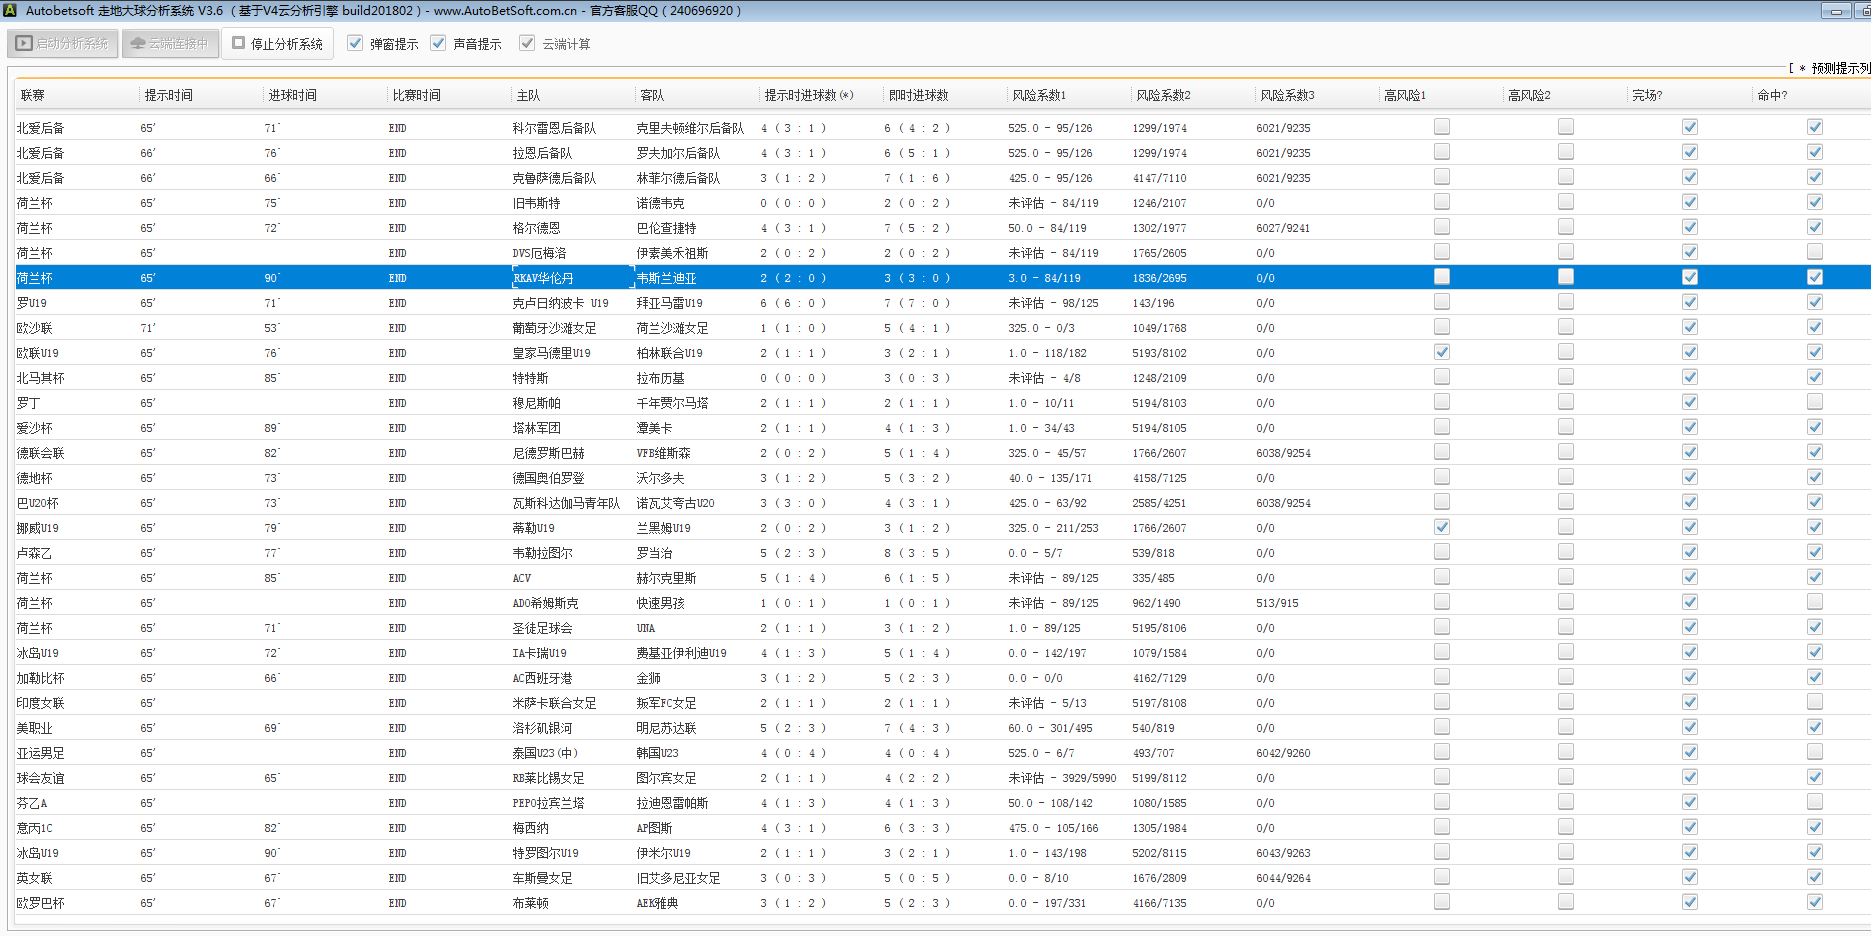Uncheck 高风险1 for 皇家马德里U19 row

click(x=1441, y=352)
